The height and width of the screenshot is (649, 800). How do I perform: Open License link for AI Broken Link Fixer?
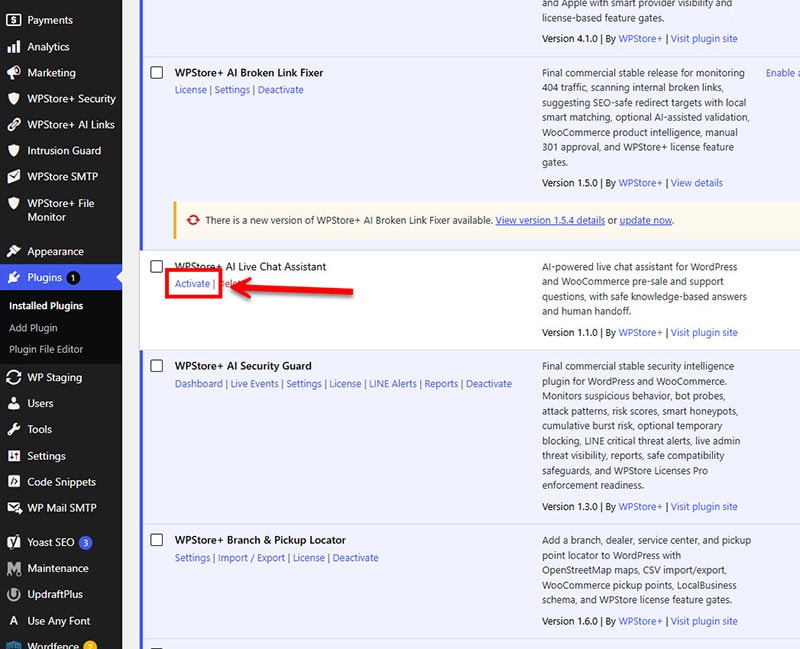click(191, 90)
